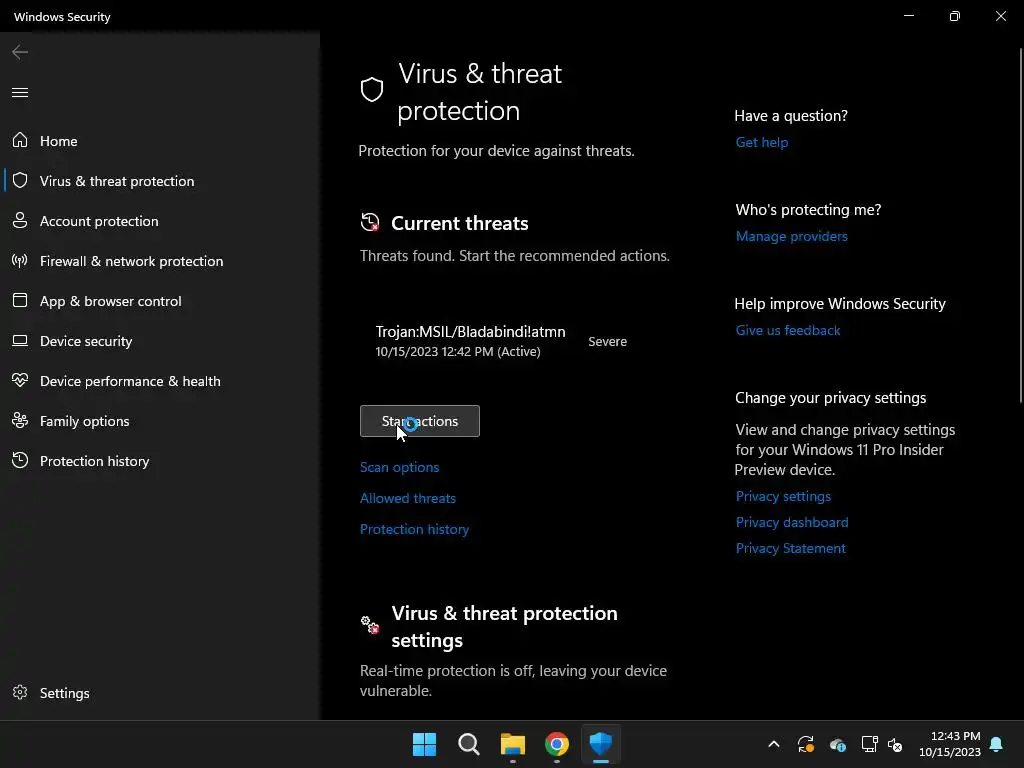The image size is (1024, 768).
Task: Click the back arrow icon
Action: click(x=20, y=52)
